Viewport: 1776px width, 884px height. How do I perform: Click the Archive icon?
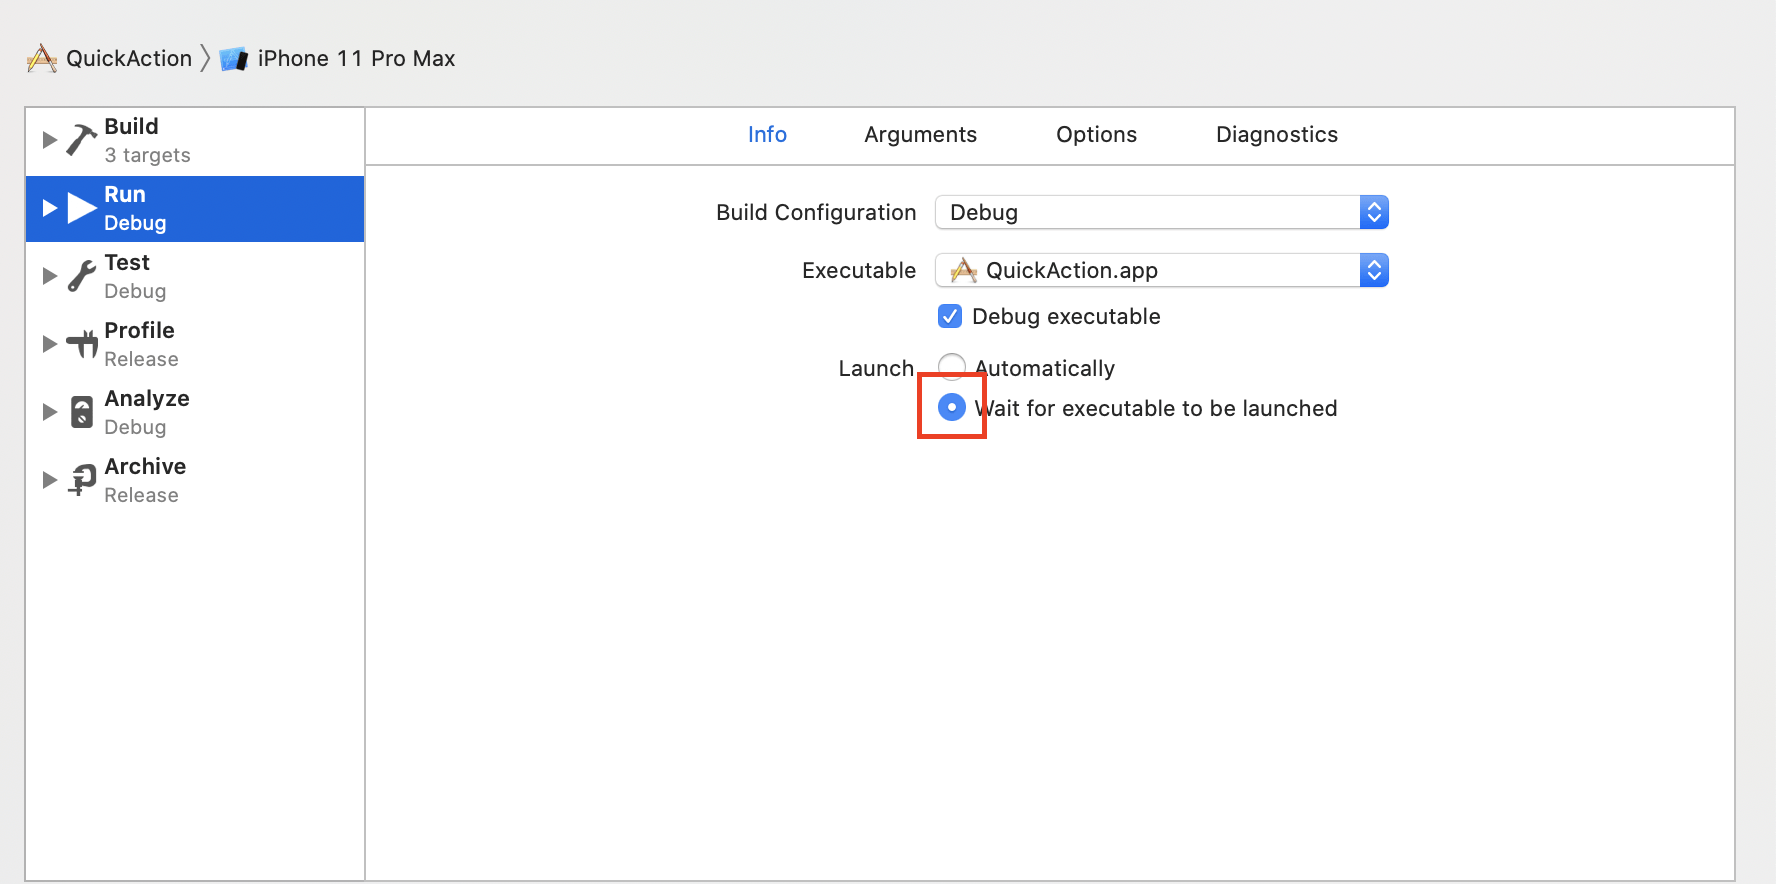(82, 480)
